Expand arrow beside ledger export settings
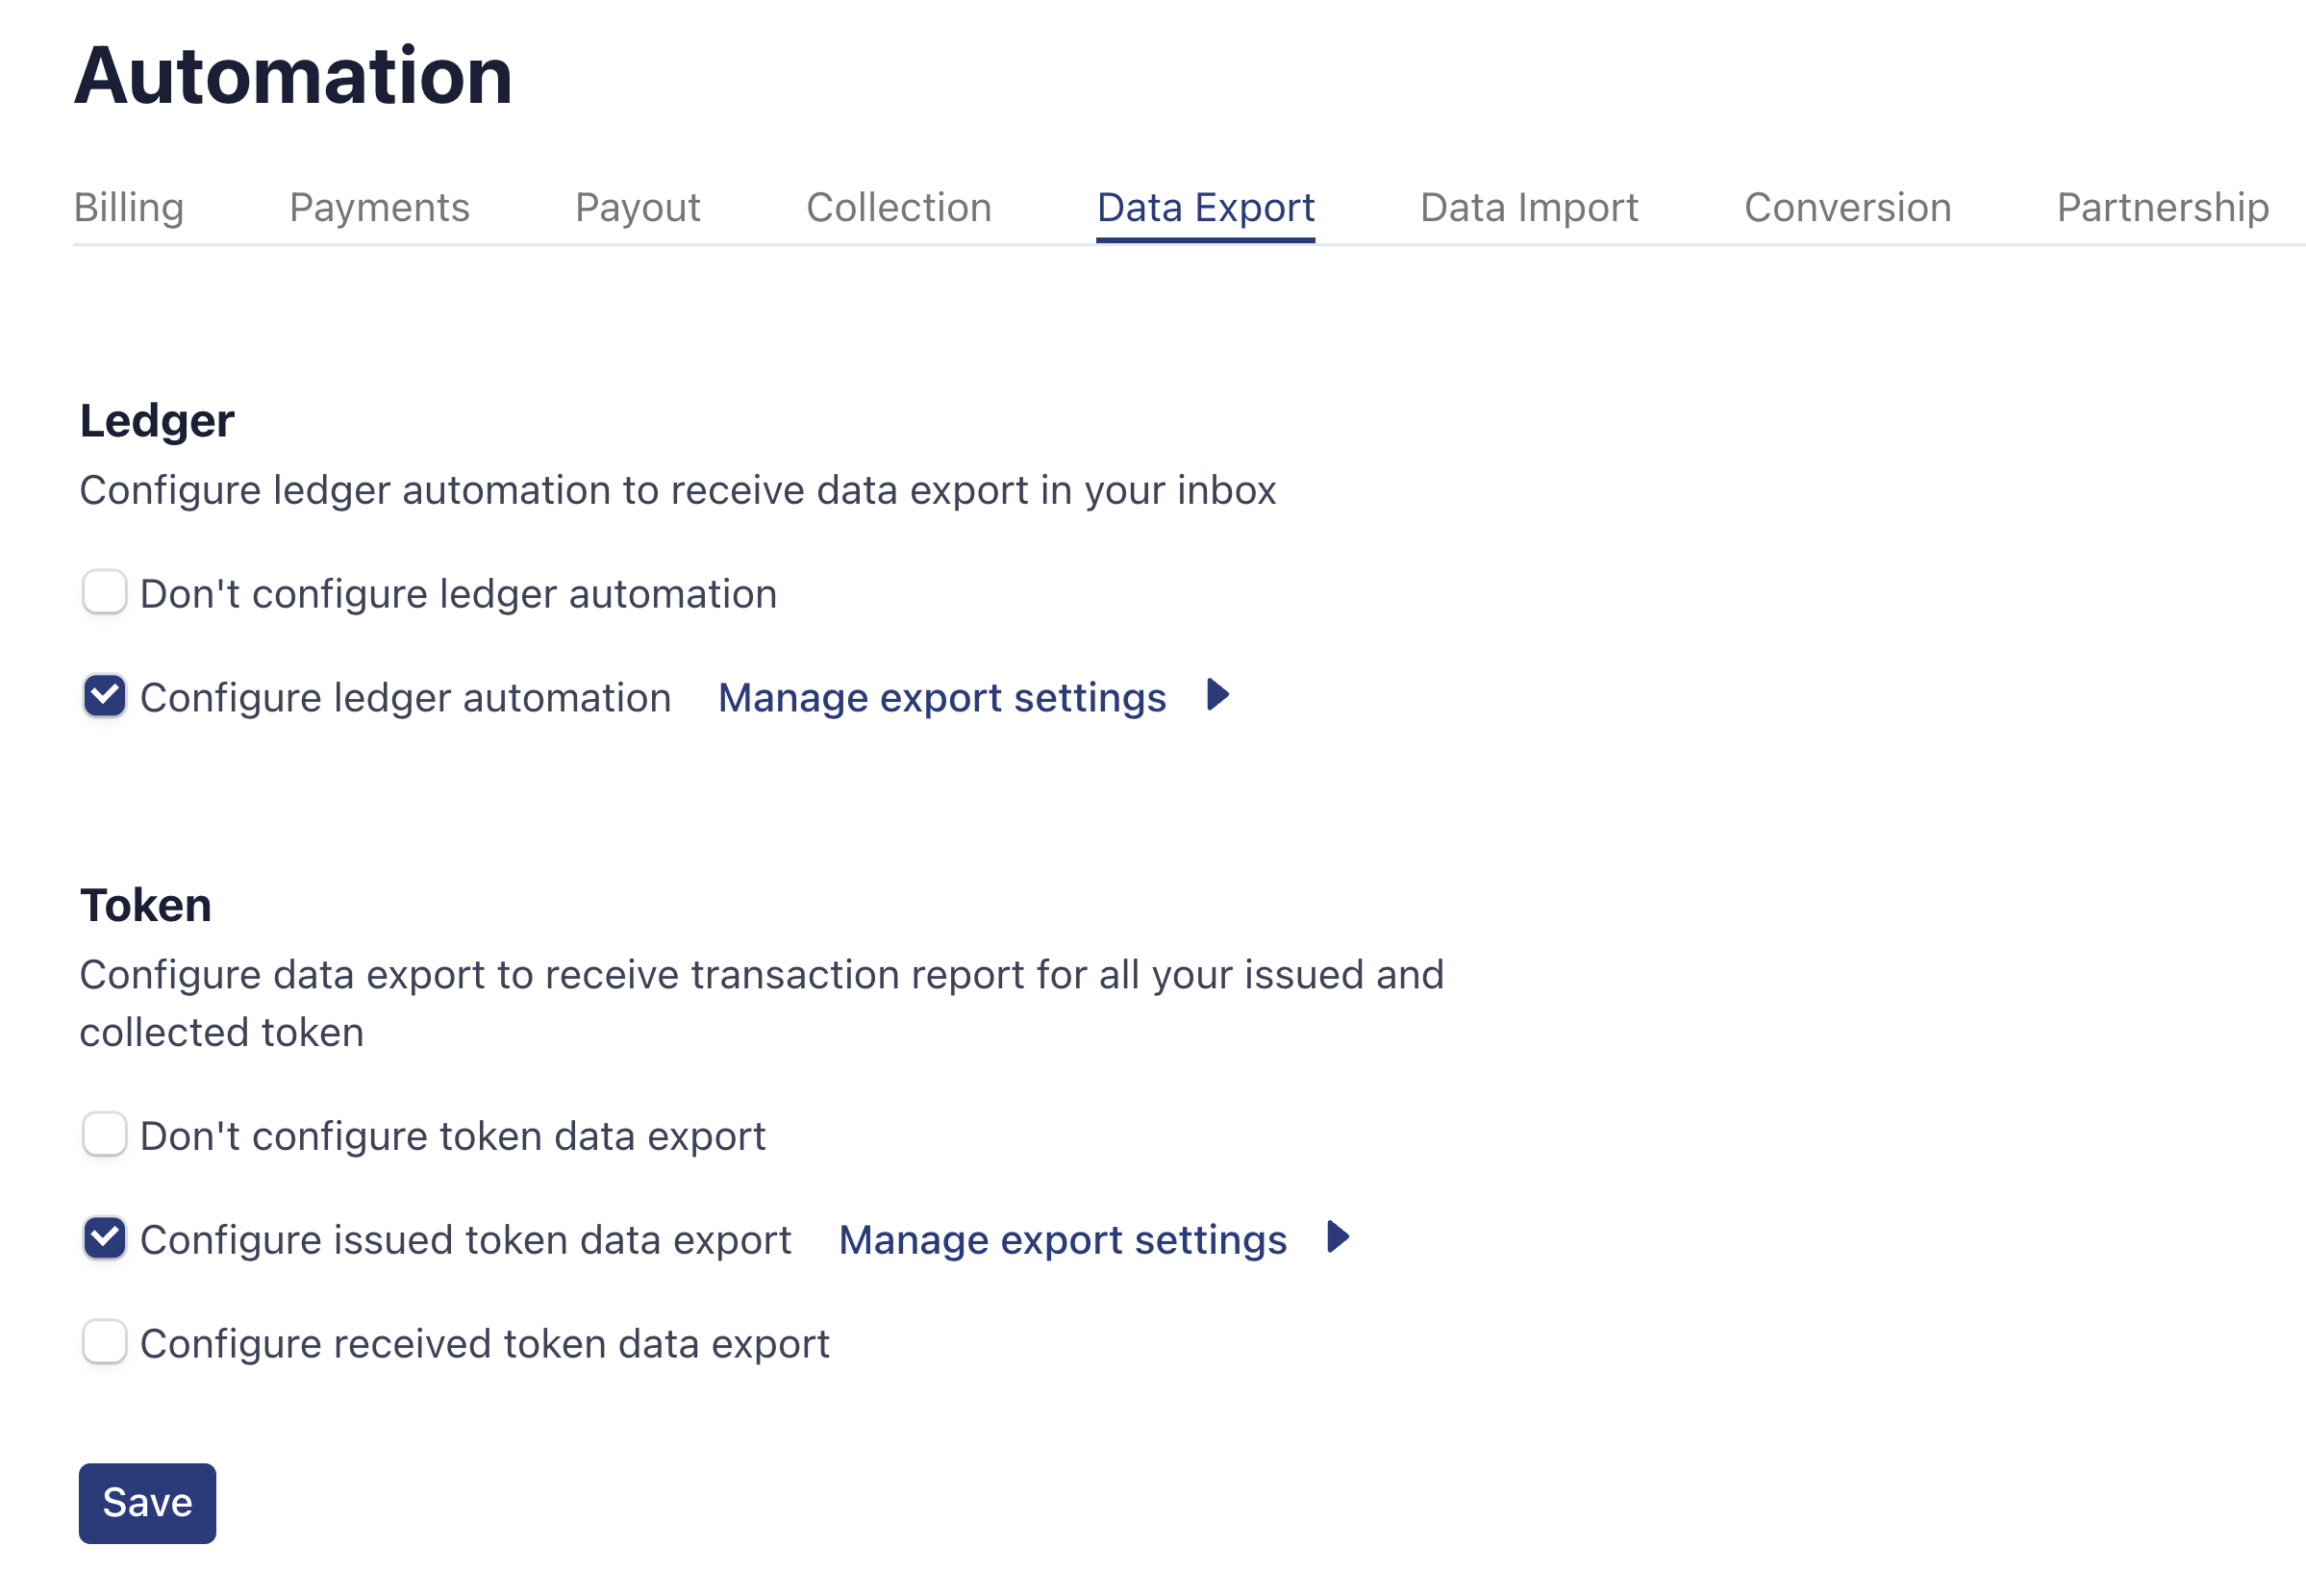This screenshot has width=2306, height=1596. click(1217, 695)
